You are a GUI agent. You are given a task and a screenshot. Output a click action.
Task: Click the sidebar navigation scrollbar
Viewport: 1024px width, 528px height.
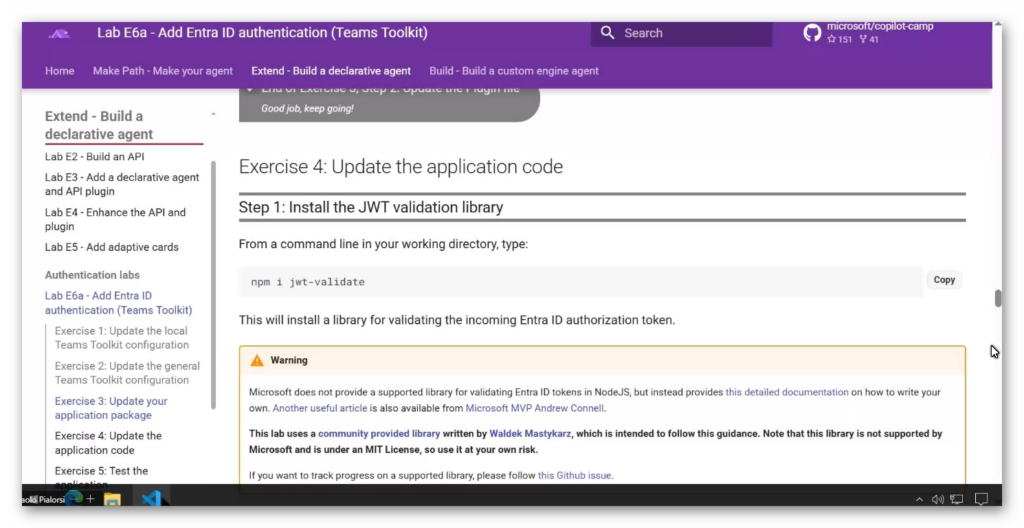click(x=213, y=284)
